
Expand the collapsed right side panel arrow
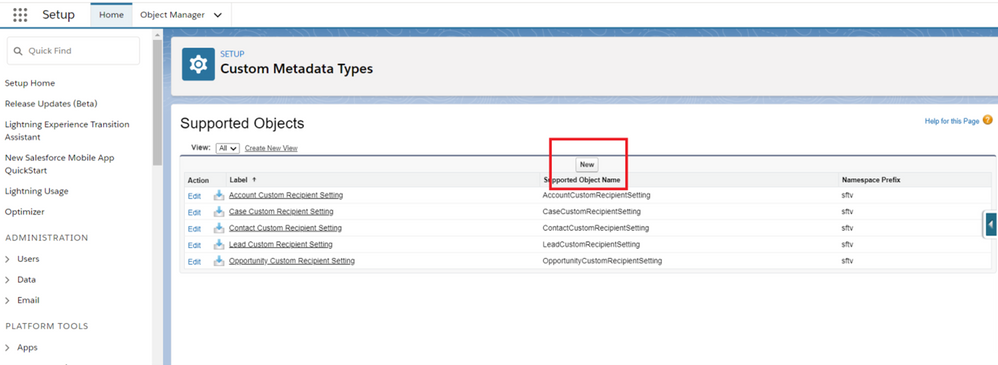coord(990,224)
